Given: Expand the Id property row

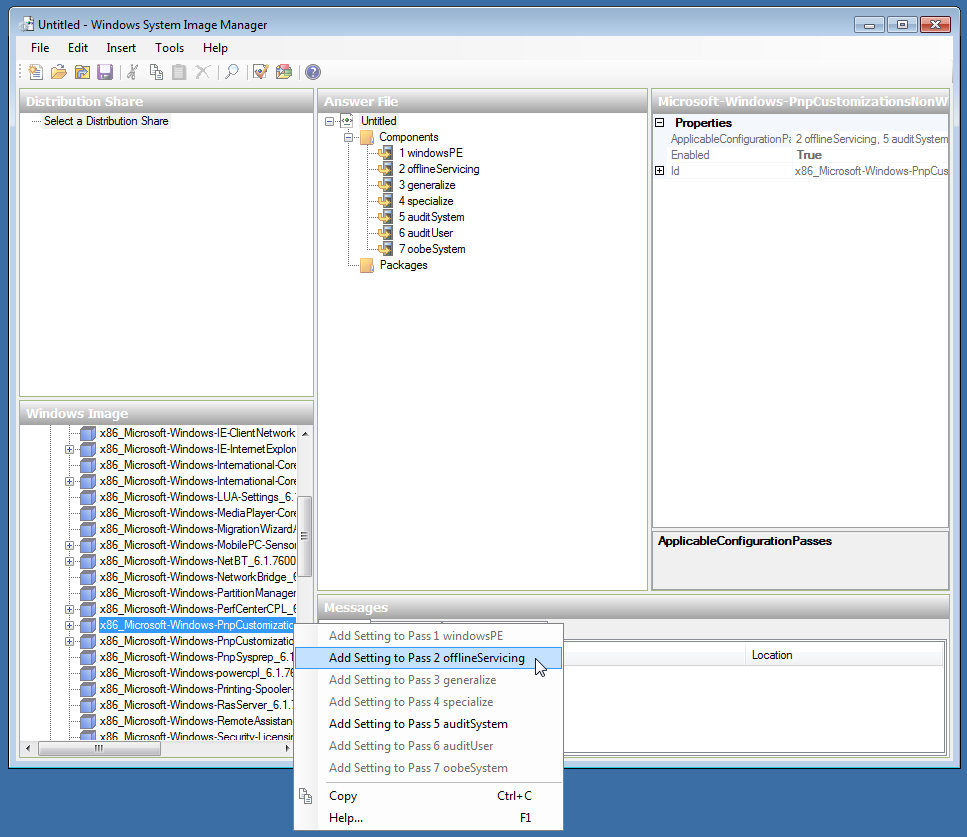Looking at the screenshot, I should coord(659,171).
